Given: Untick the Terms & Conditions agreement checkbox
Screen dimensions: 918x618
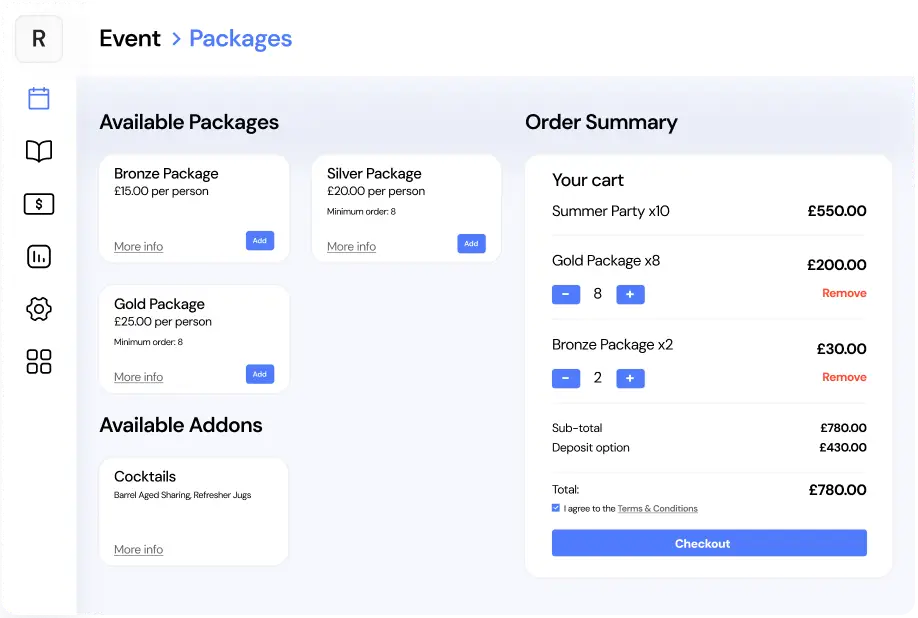Looking at the screenshot, I should 556,508.
